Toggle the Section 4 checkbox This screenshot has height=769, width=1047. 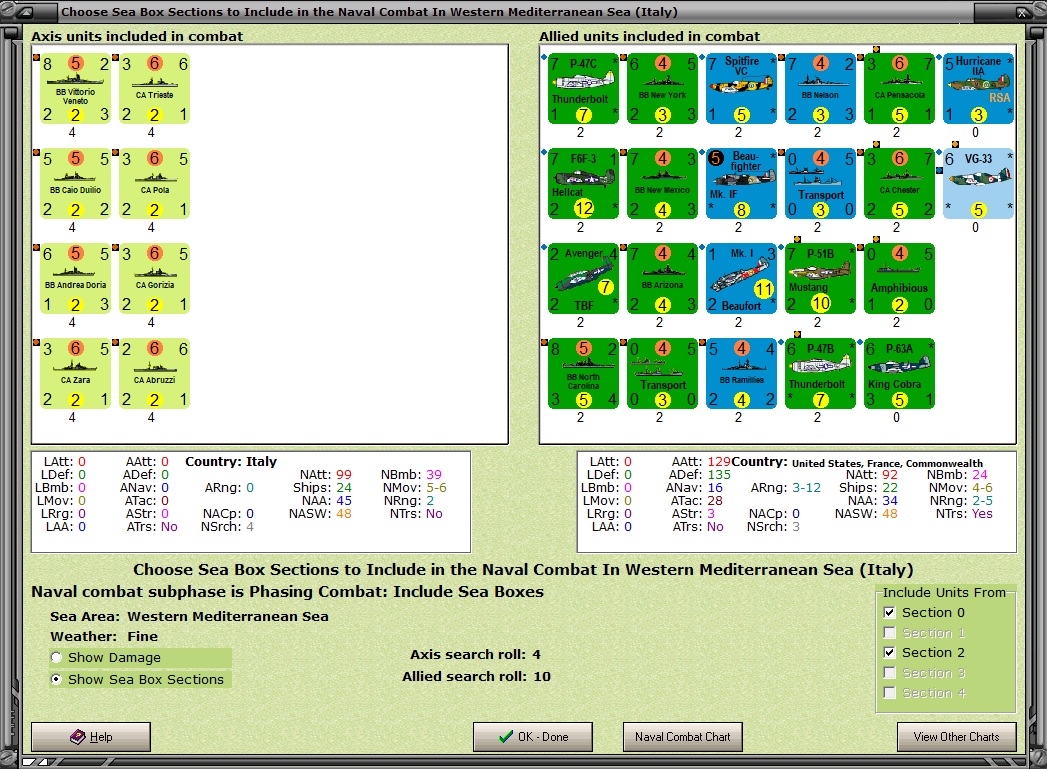click(x=889, y=692)
